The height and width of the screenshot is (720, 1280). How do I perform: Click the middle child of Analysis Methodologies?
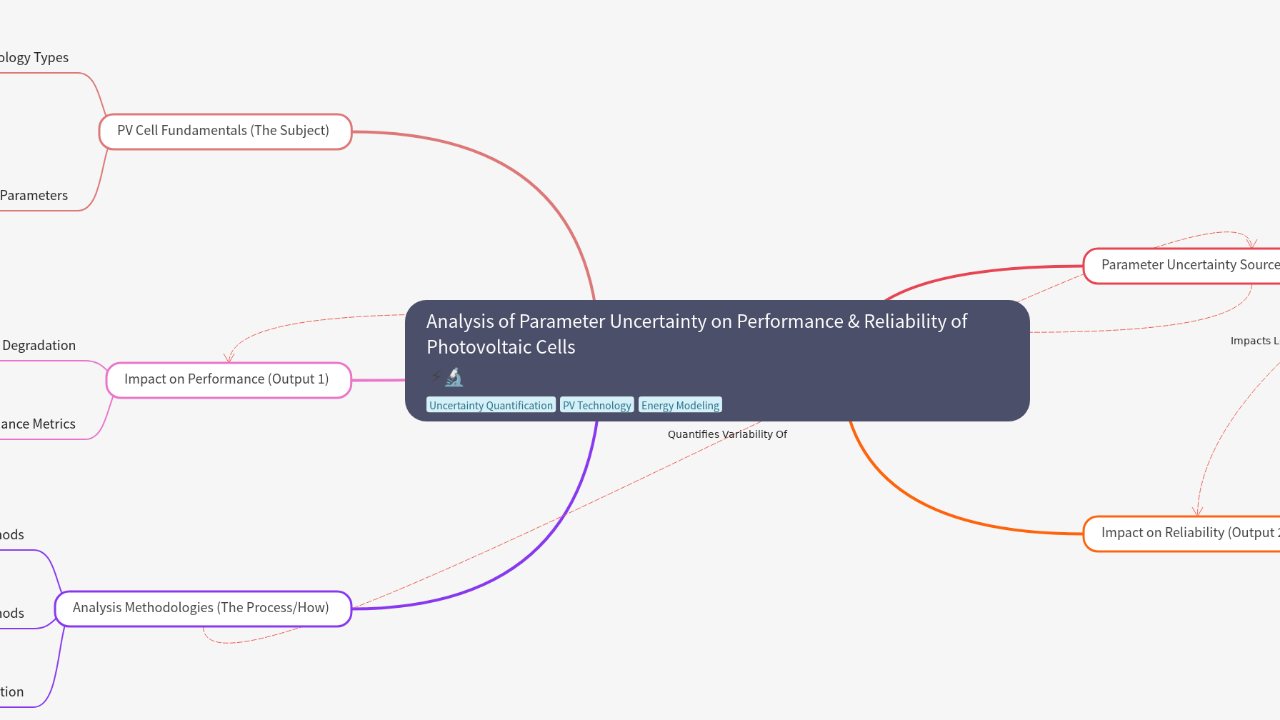pyautogui.click(x=12, y=614)
